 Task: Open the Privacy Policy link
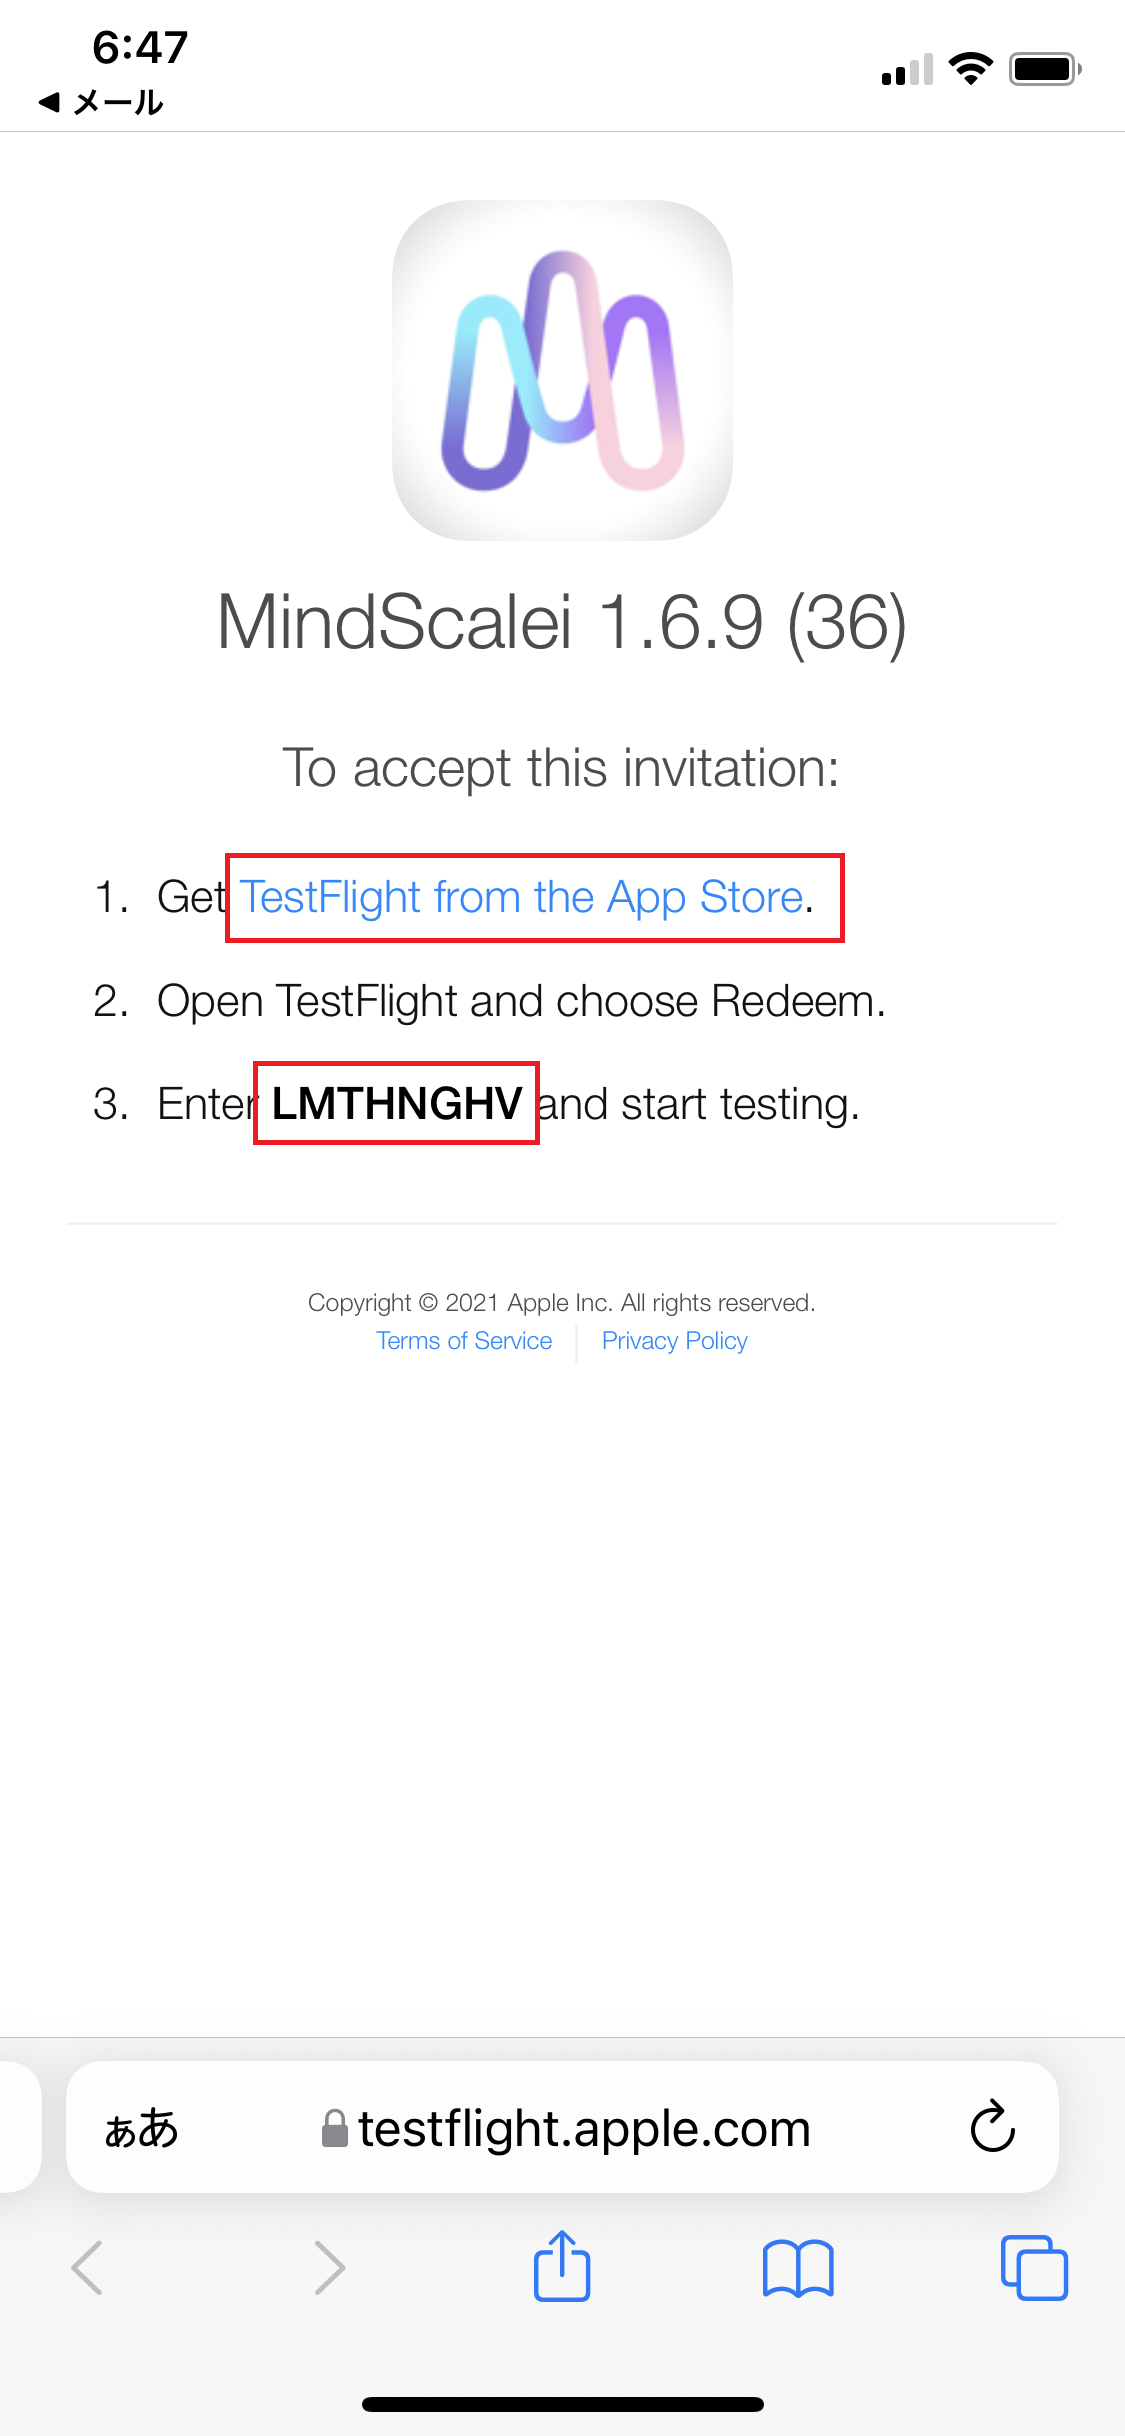[675, 1341]
